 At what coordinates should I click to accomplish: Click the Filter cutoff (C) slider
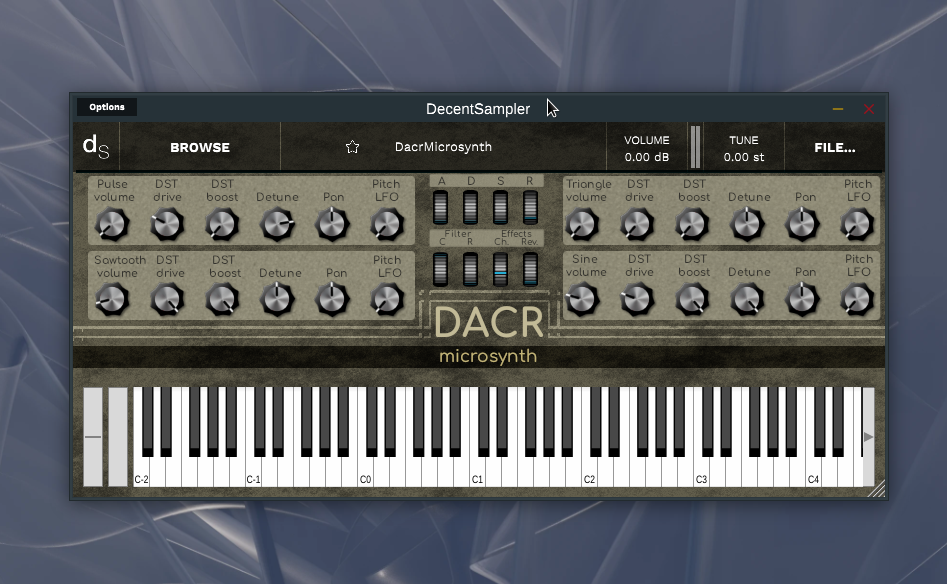point(440,269)
